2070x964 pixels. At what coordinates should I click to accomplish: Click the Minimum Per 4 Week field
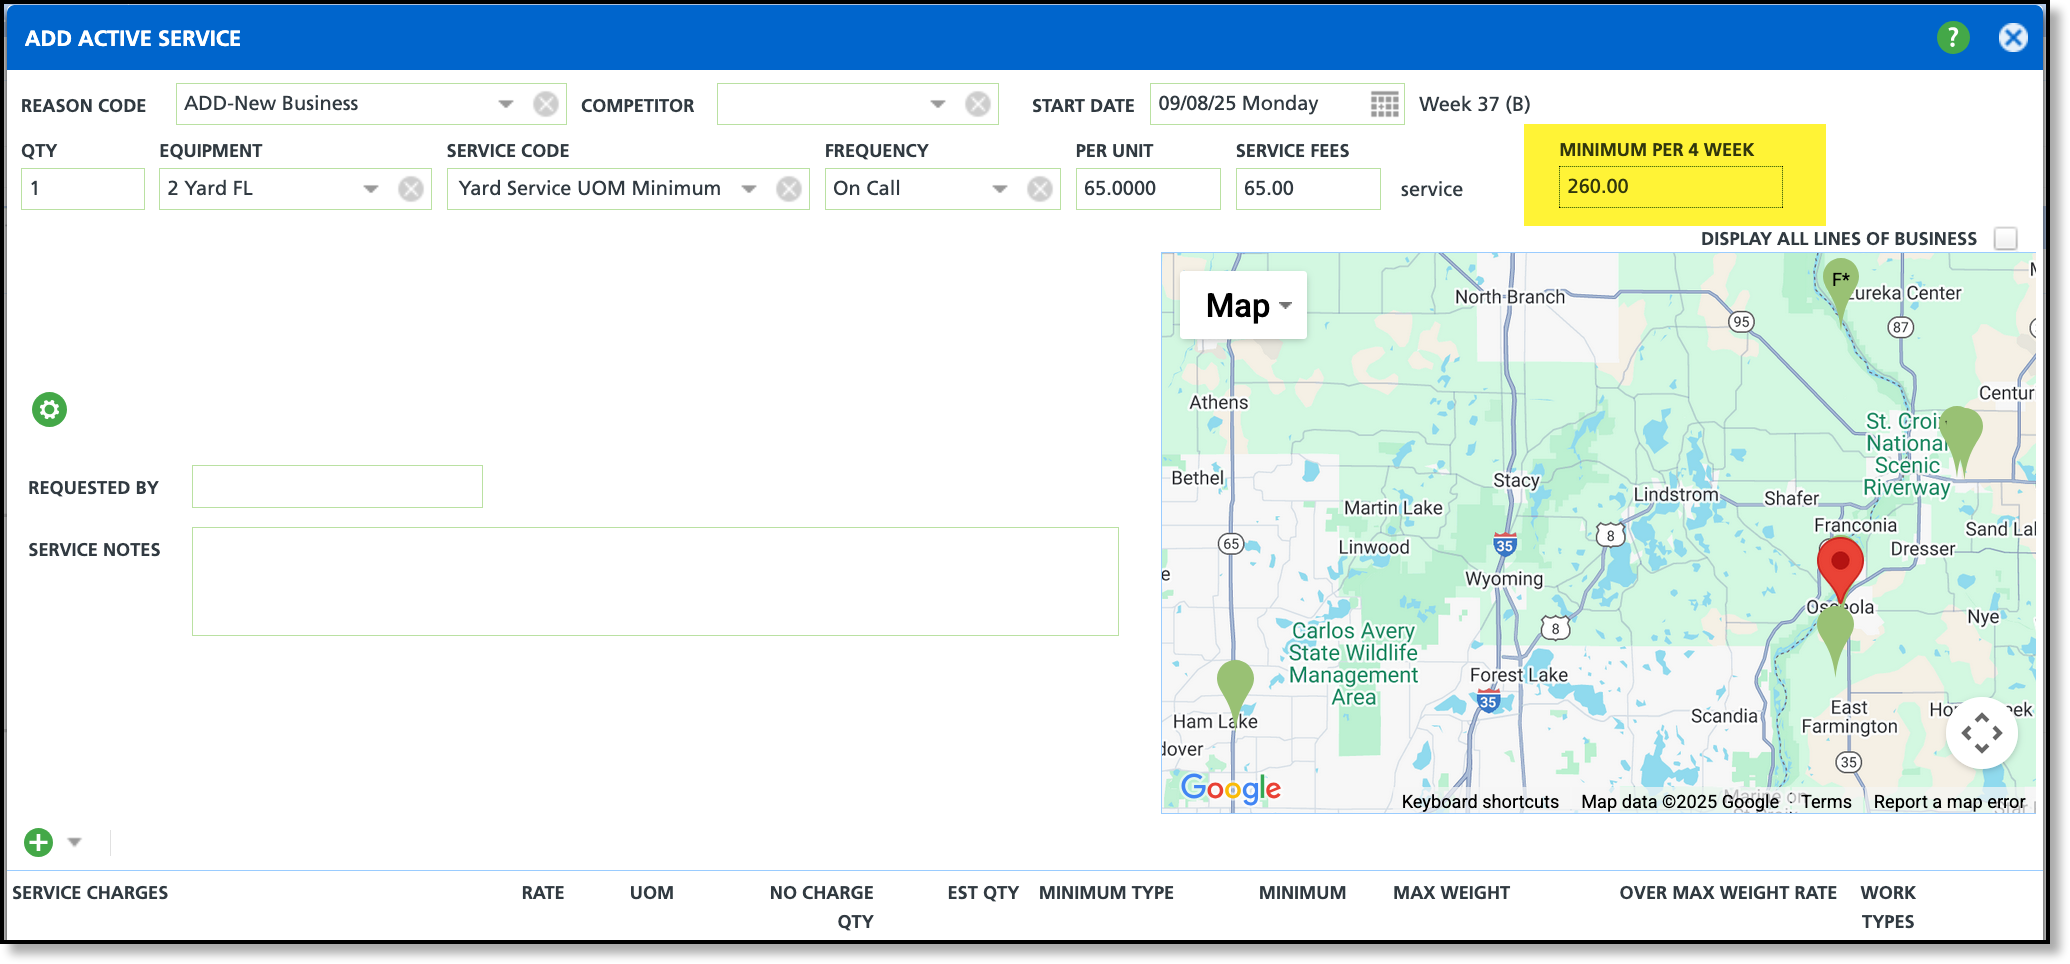click(1670, 187)
